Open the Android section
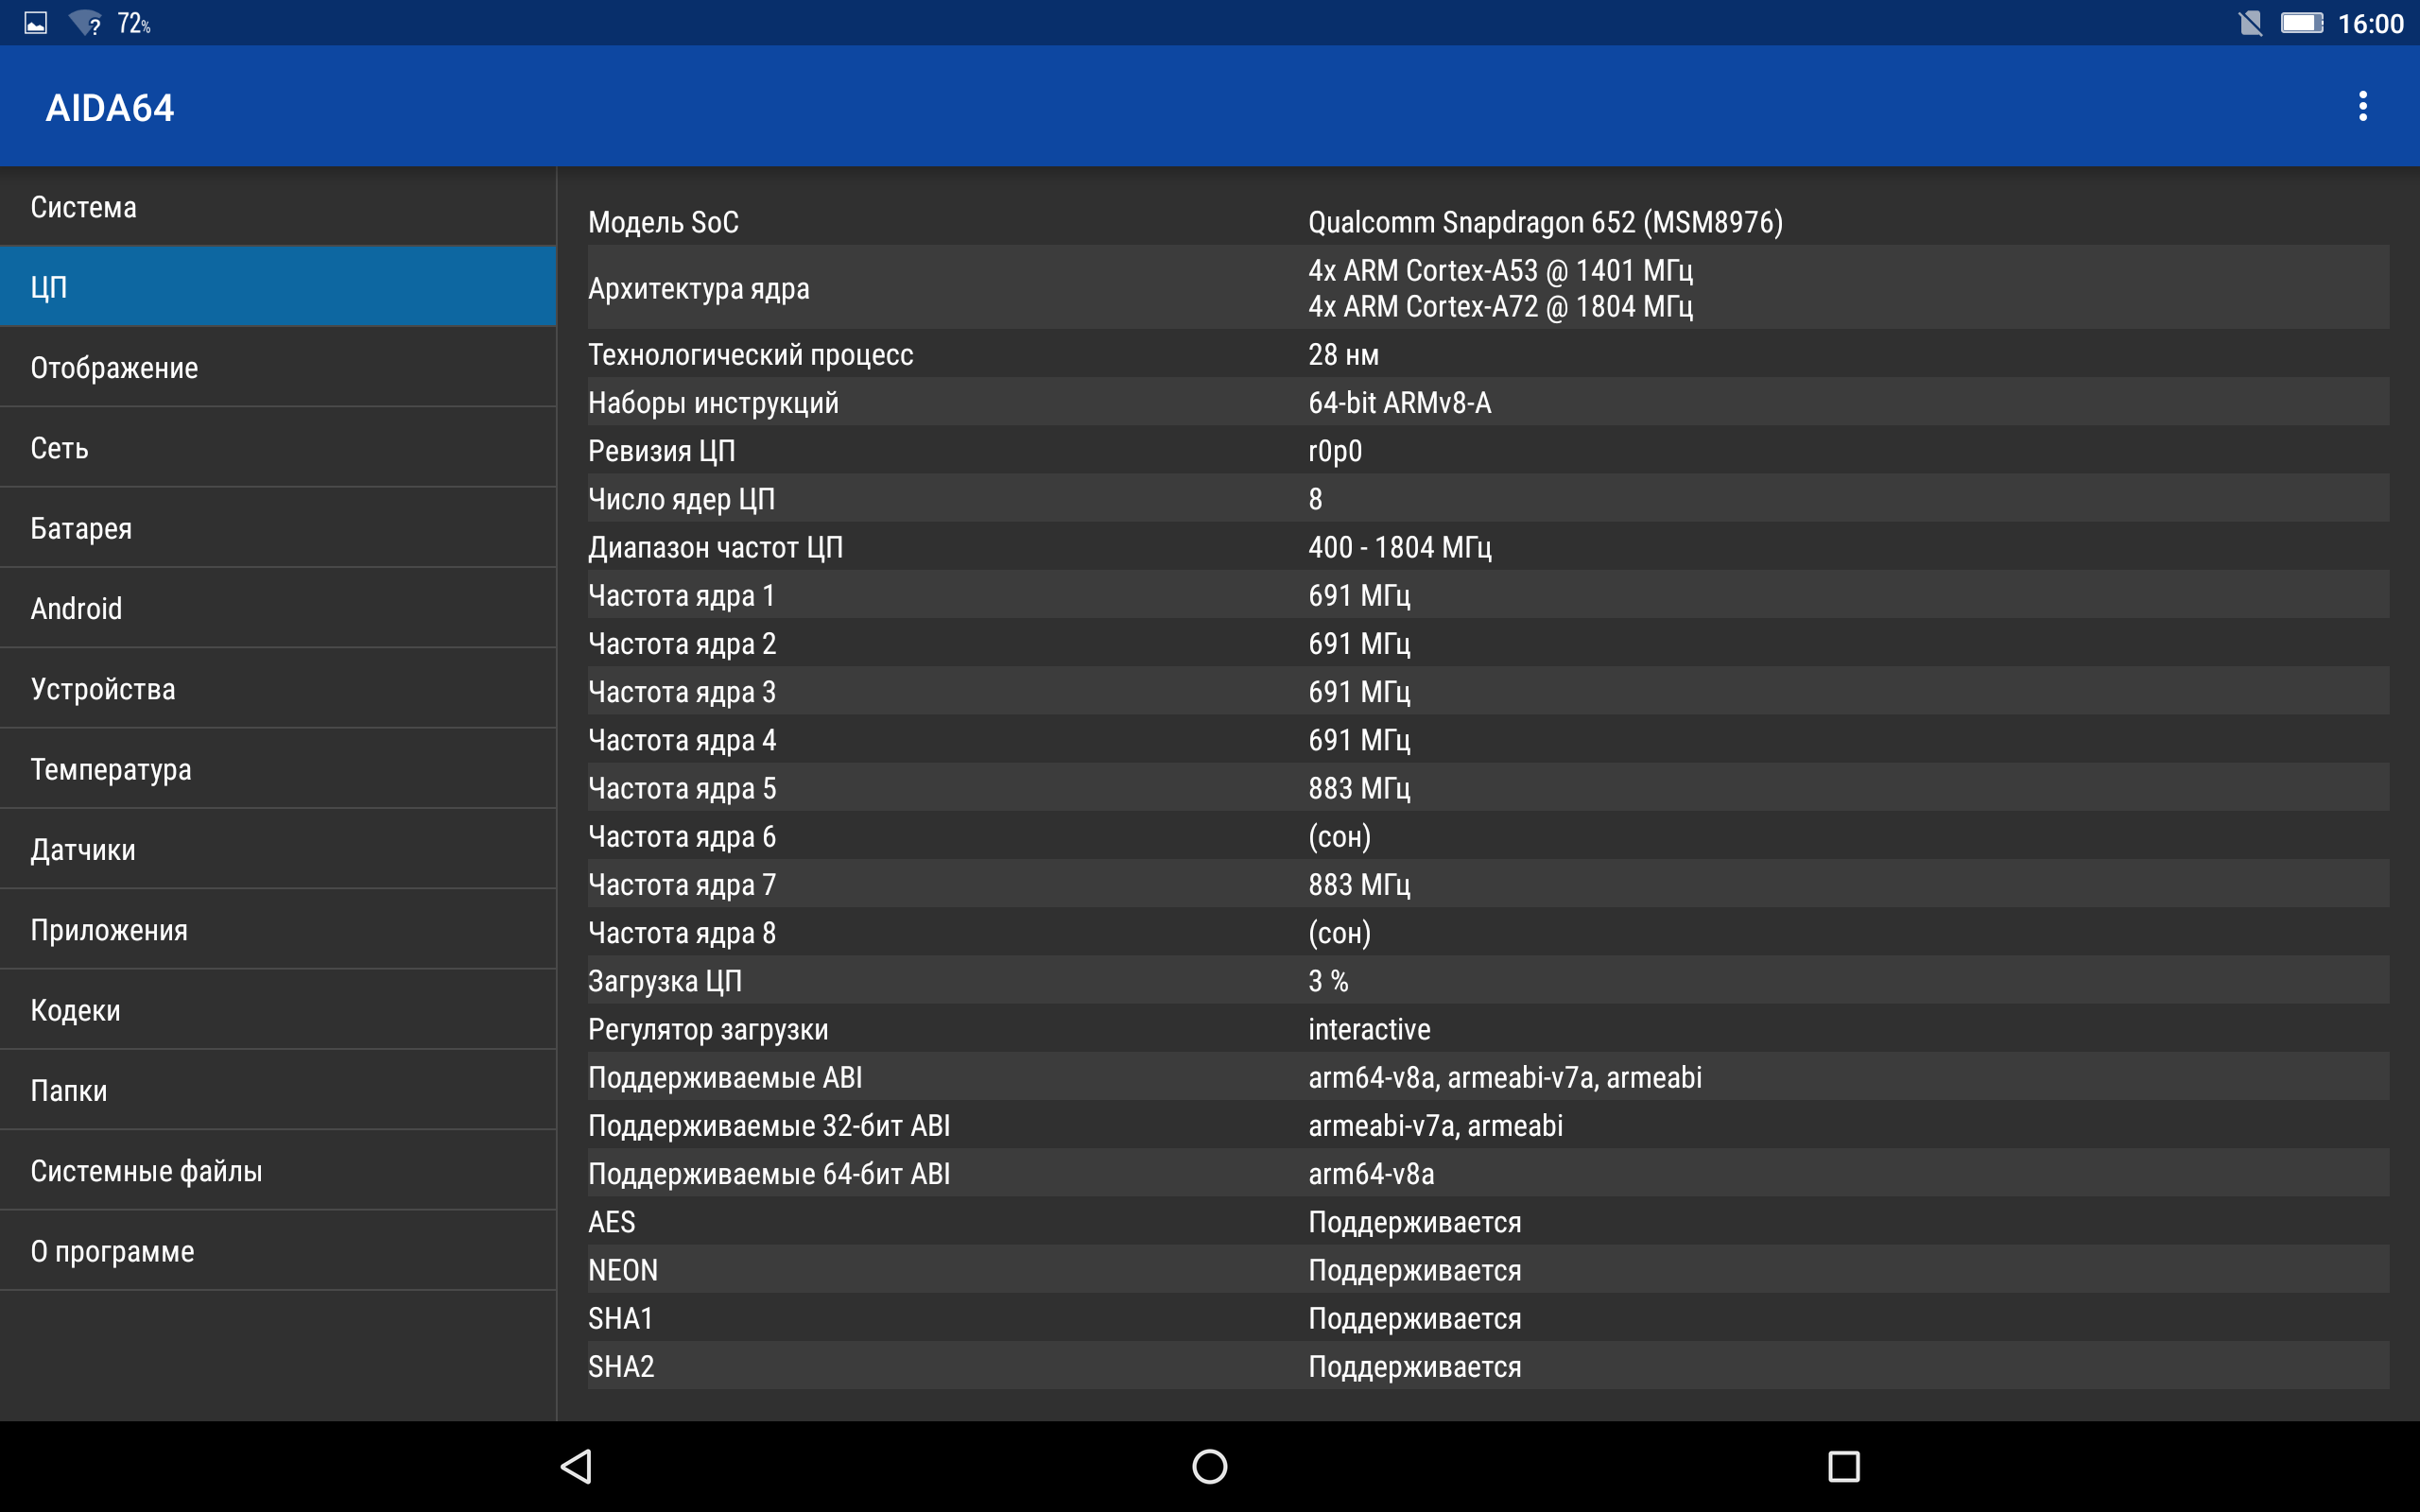This screenshot has width=2420, height=1512. 278,608
